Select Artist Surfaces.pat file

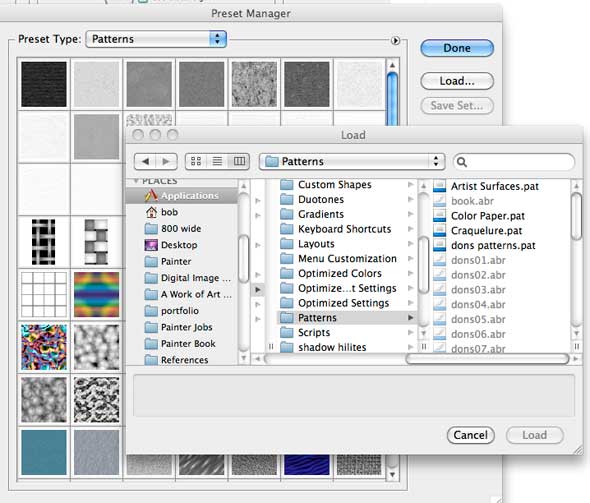(x=494, y=186)
